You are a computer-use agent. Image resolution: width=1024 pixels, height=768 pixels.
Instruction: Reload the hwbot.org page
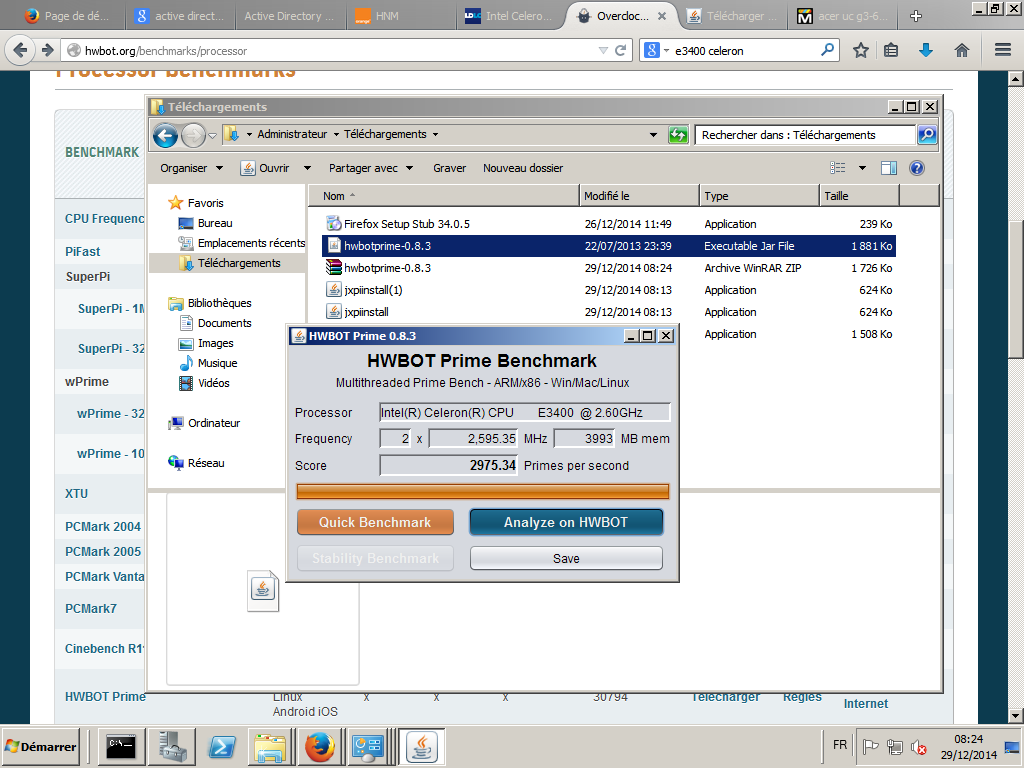click(620, 50)
